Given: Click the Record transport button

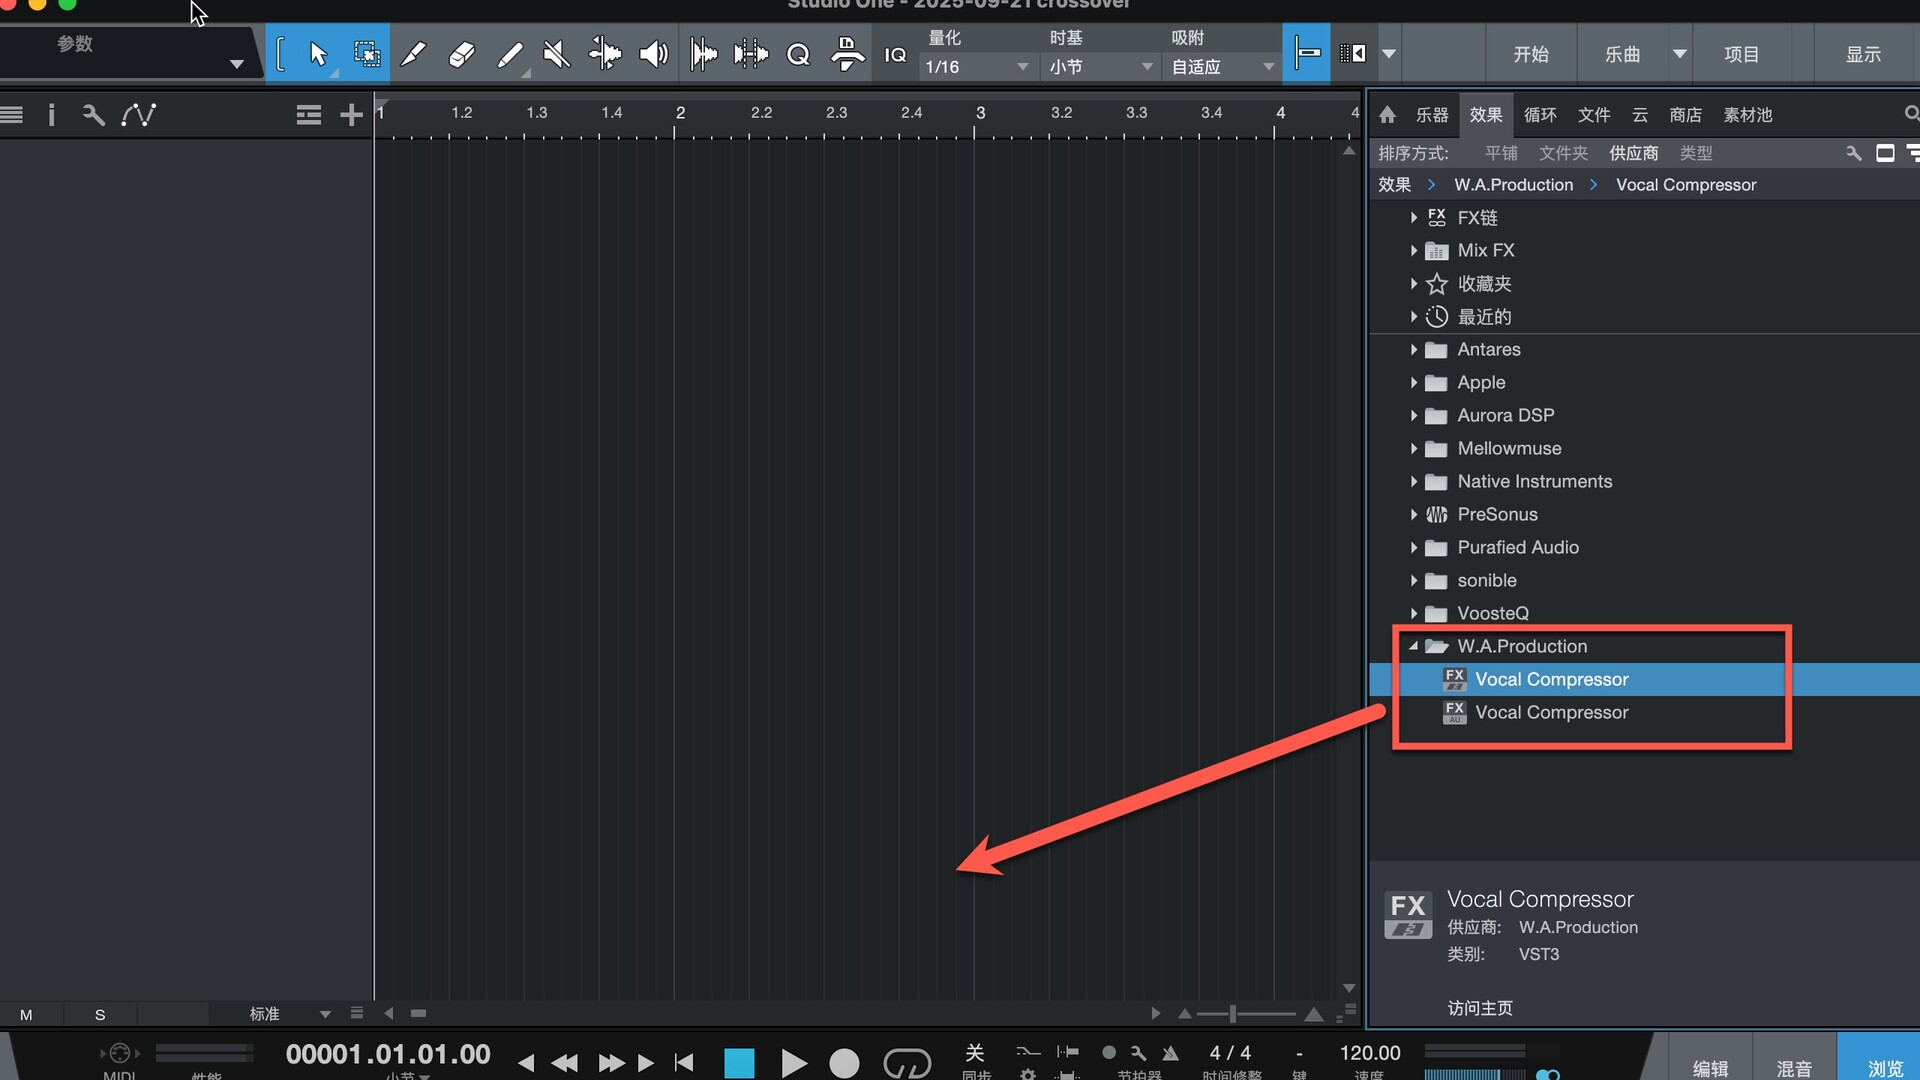Looking at the screenshot, I should (x=845, y=1062).
